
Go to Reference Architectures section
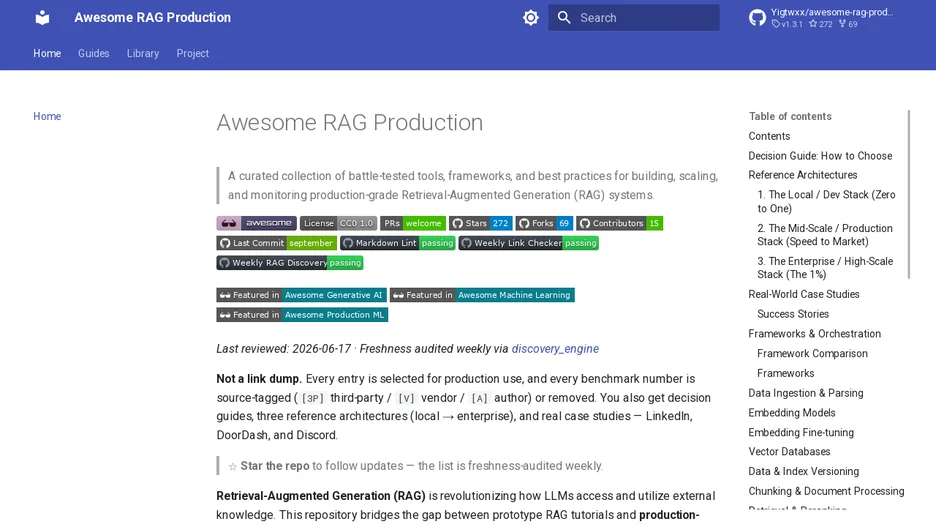[803, 175]
